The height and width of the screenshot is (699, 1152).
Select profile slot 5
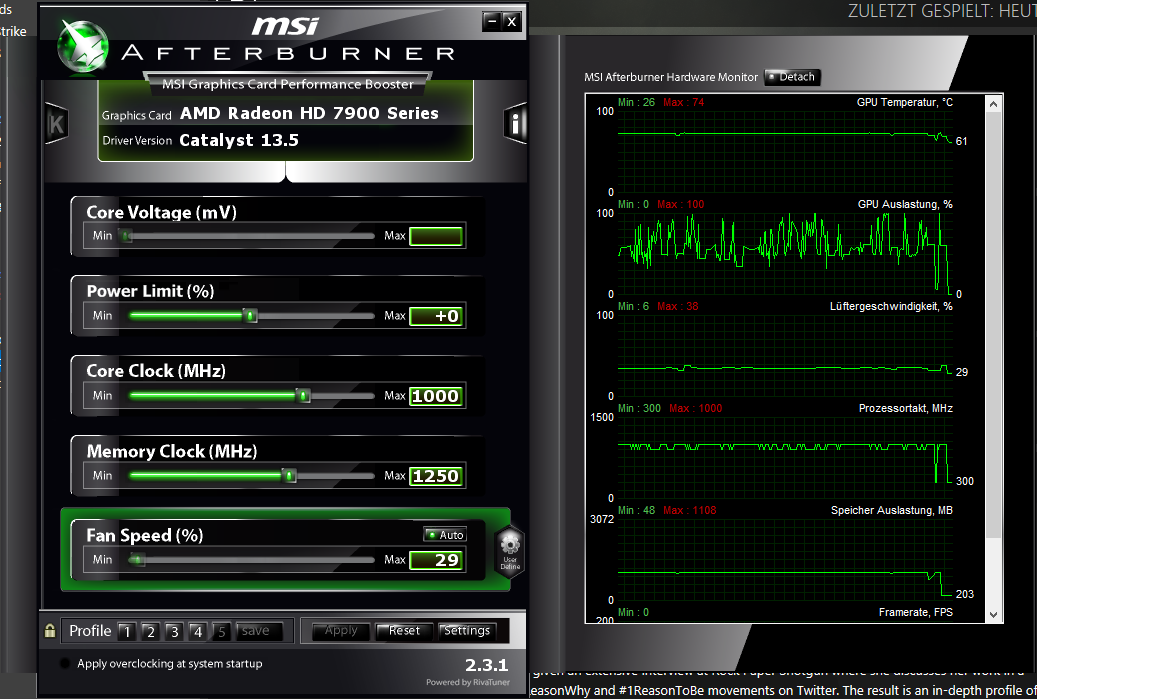(x=220, y=631)
